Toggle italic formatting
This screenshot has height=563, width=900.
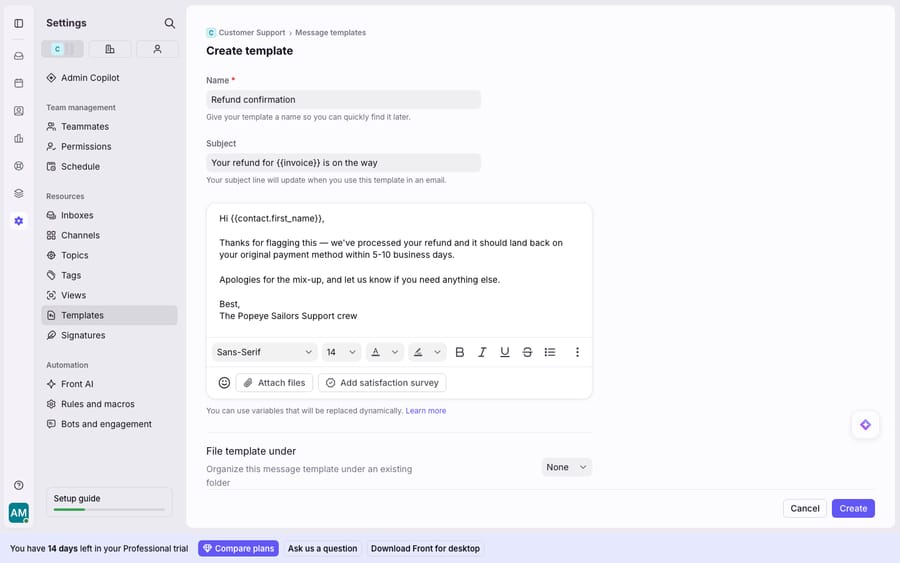(x=482, y=352)
